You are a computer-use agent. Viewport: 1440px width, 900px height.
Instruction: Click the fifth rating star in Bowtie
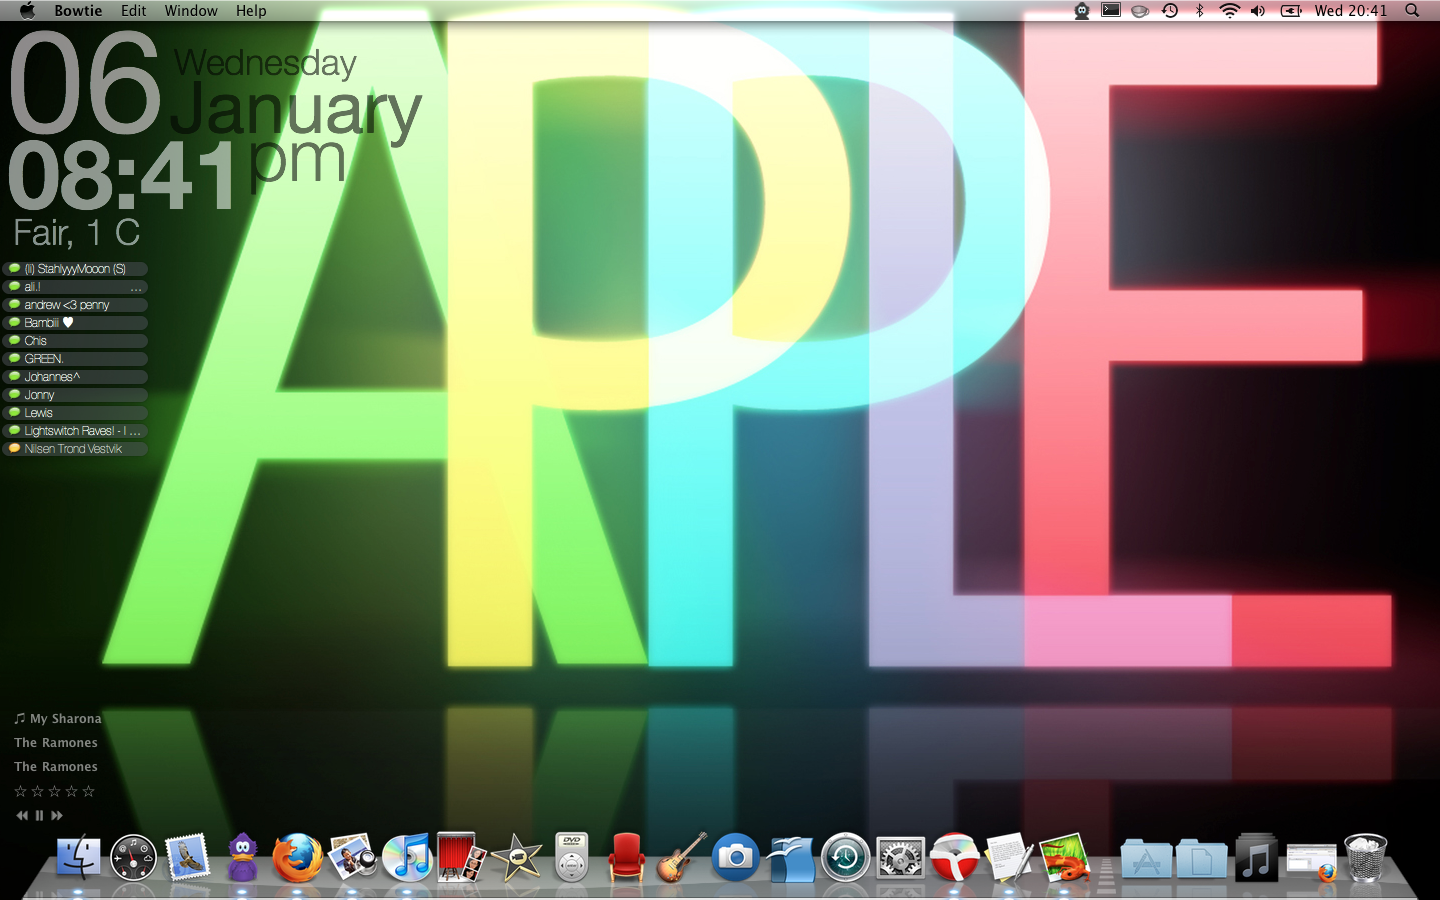[88, 791]
